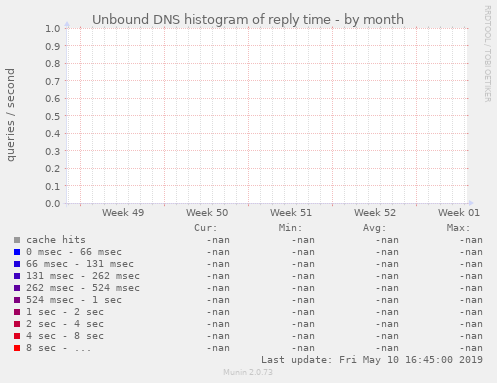Click the Max value for 8 sec - ... row
Image resolution: width=497 pixels, height=383 pixels.
click(471, 348)
